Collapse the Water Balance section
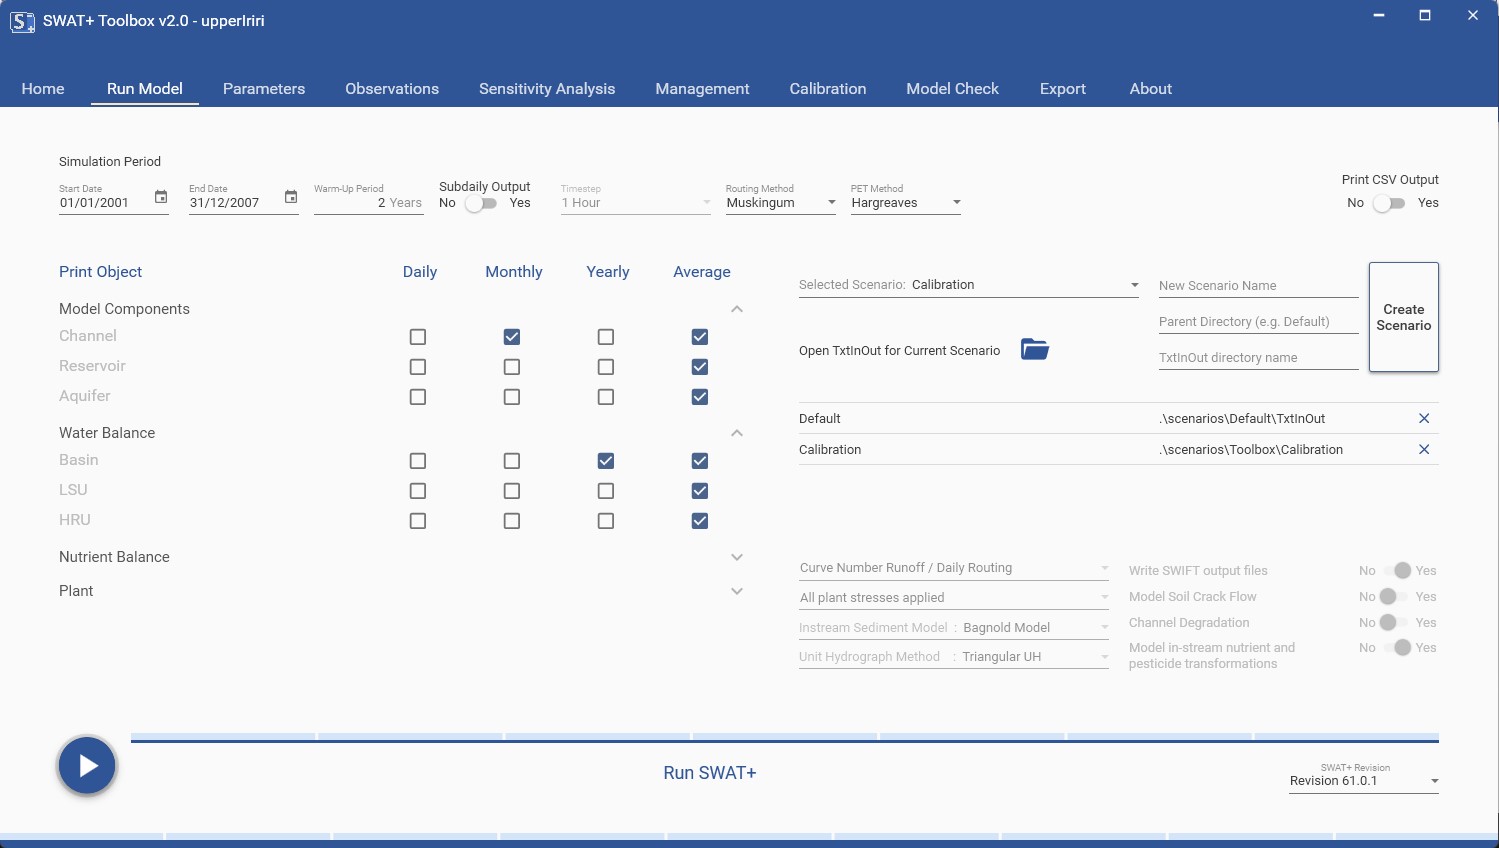Viewport: 1499px width, 848px height. (x=737, y=433)
